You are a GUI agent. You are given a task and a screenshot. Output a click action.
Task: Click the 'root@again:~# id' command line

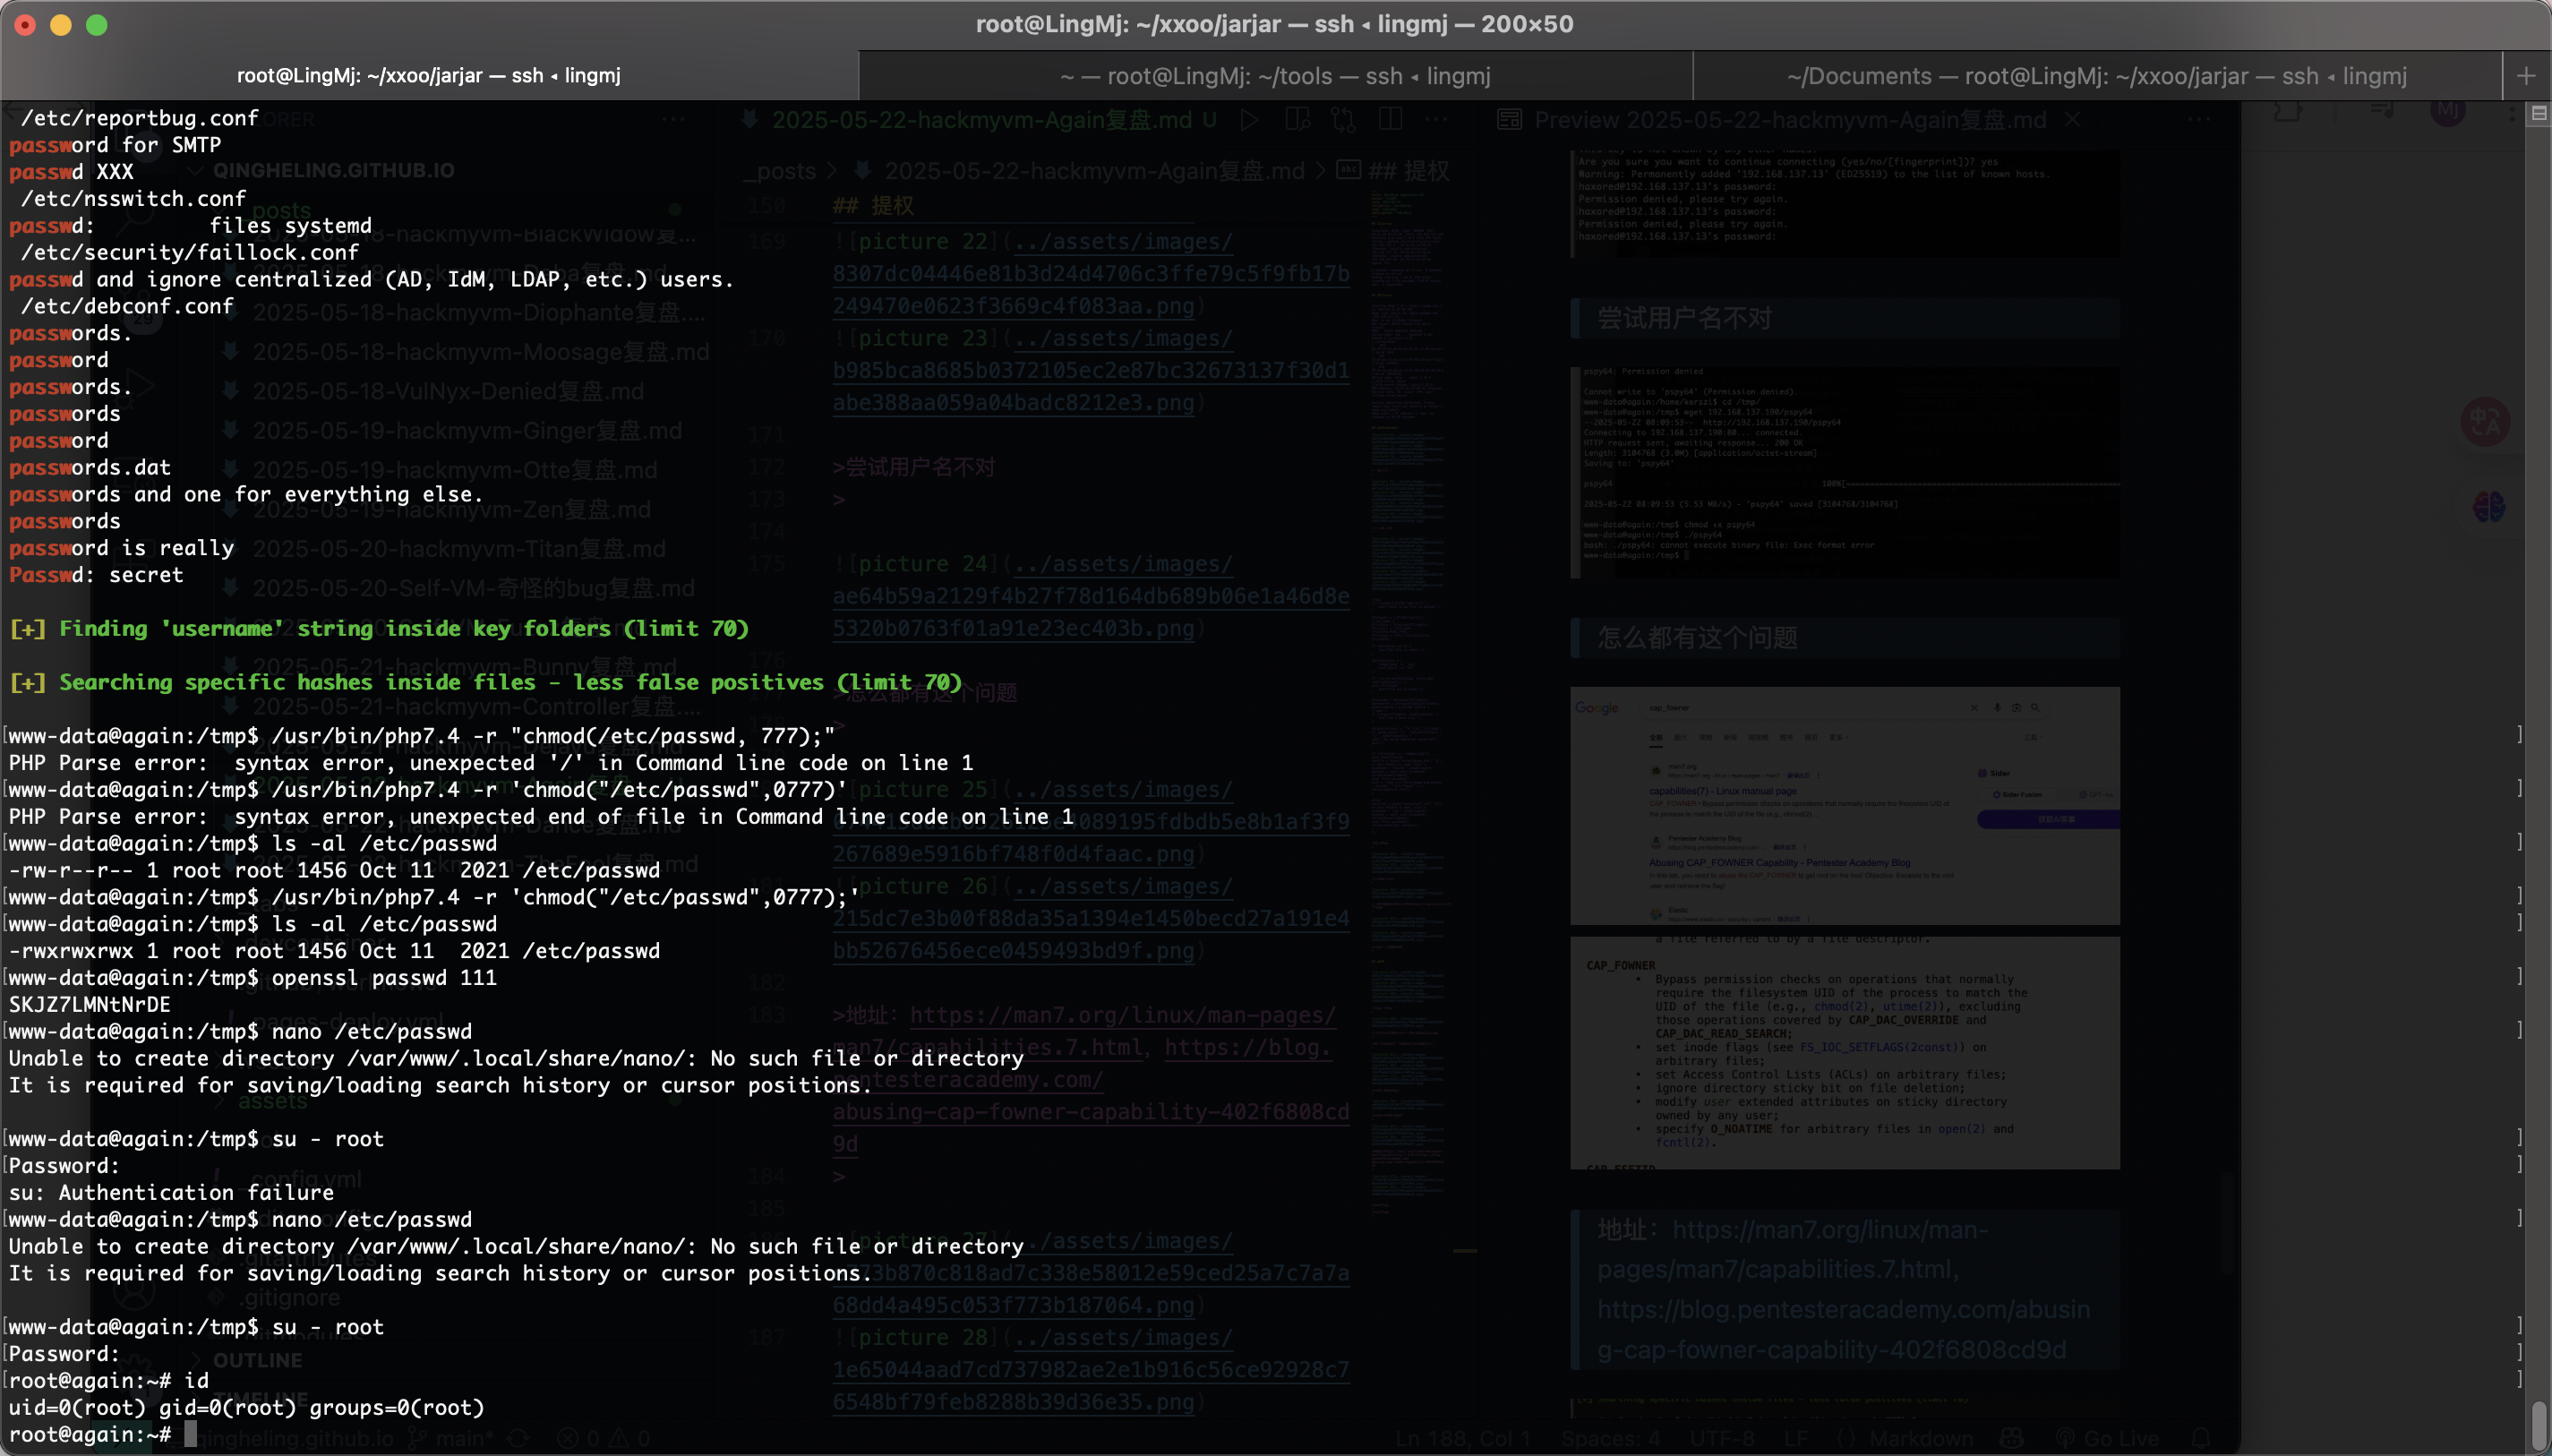click(x=109, y=1382)
